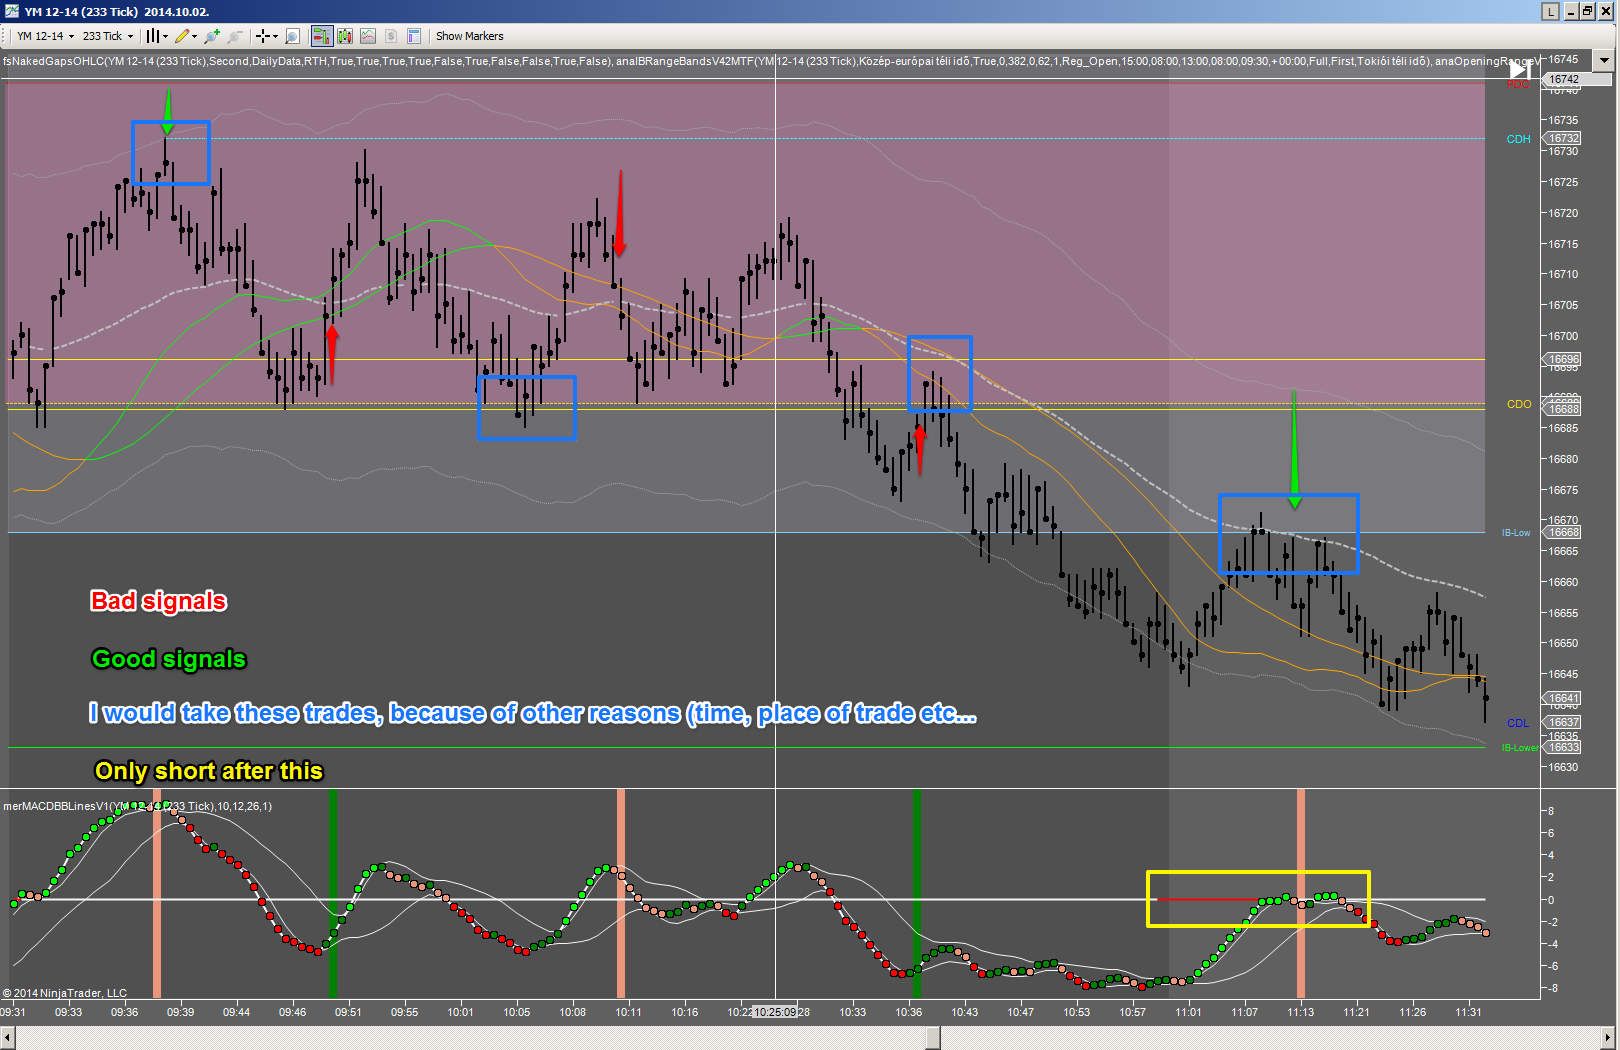
Task: Click the zoom in magnifier with plus
Action: click(211, 36)
